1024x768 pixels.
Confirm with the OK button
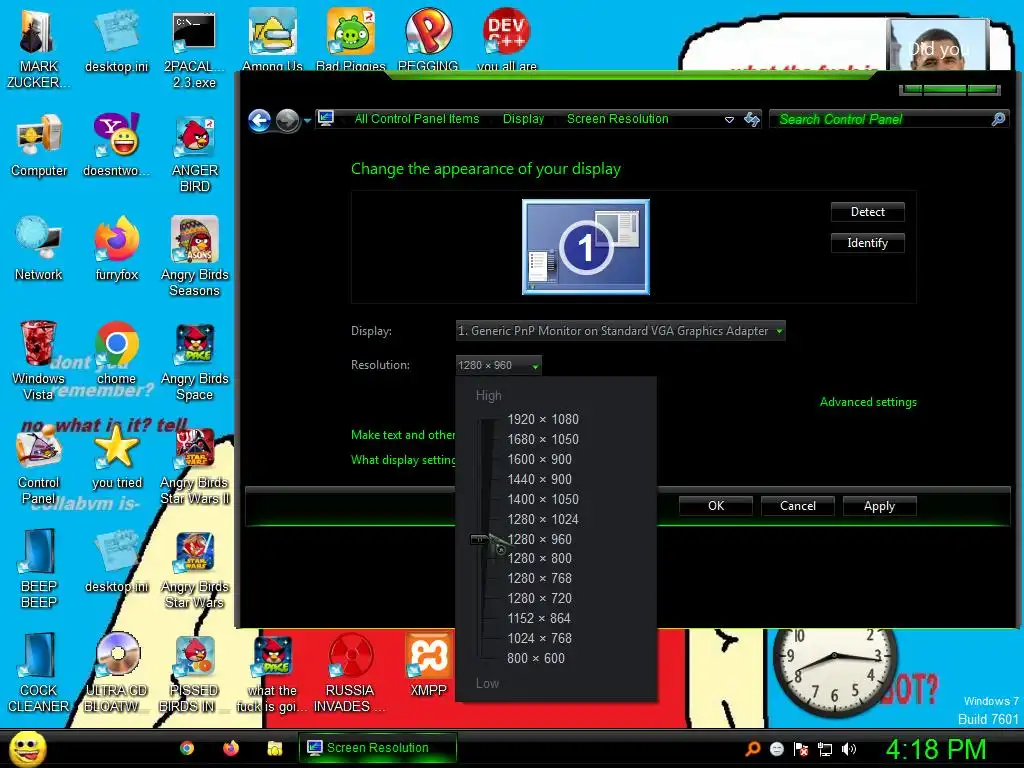716,506
